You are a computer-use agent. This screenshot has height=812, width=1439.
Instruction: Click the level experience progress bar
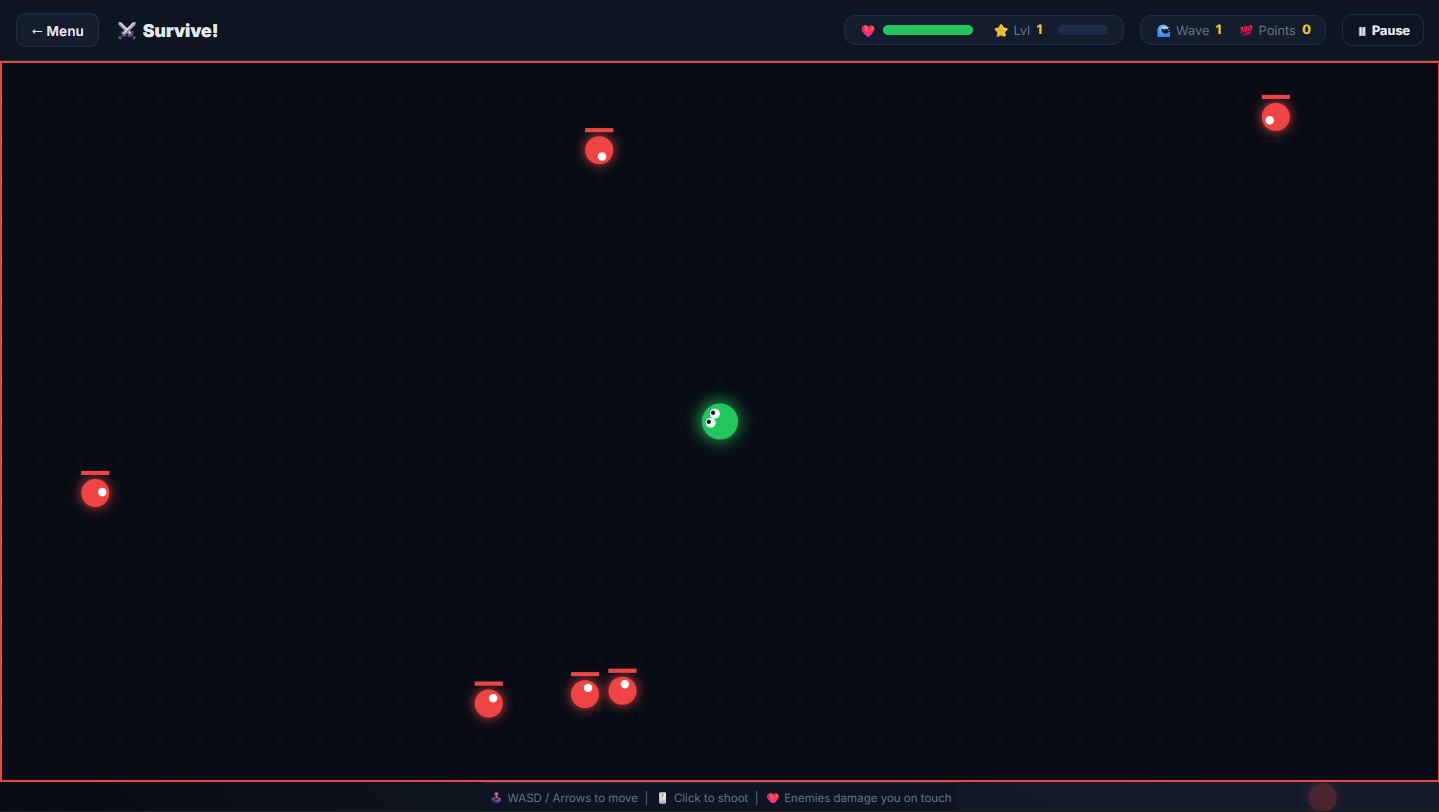1083,30
